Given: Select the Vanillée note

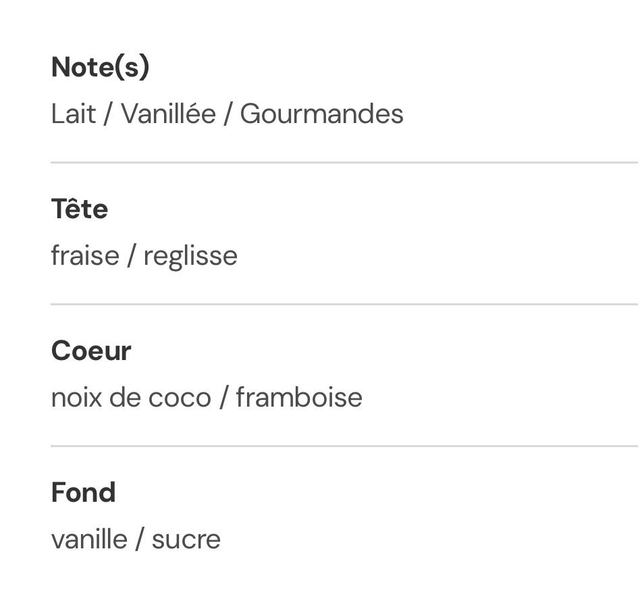Looking at the screenshot, I should coord(168,114).
